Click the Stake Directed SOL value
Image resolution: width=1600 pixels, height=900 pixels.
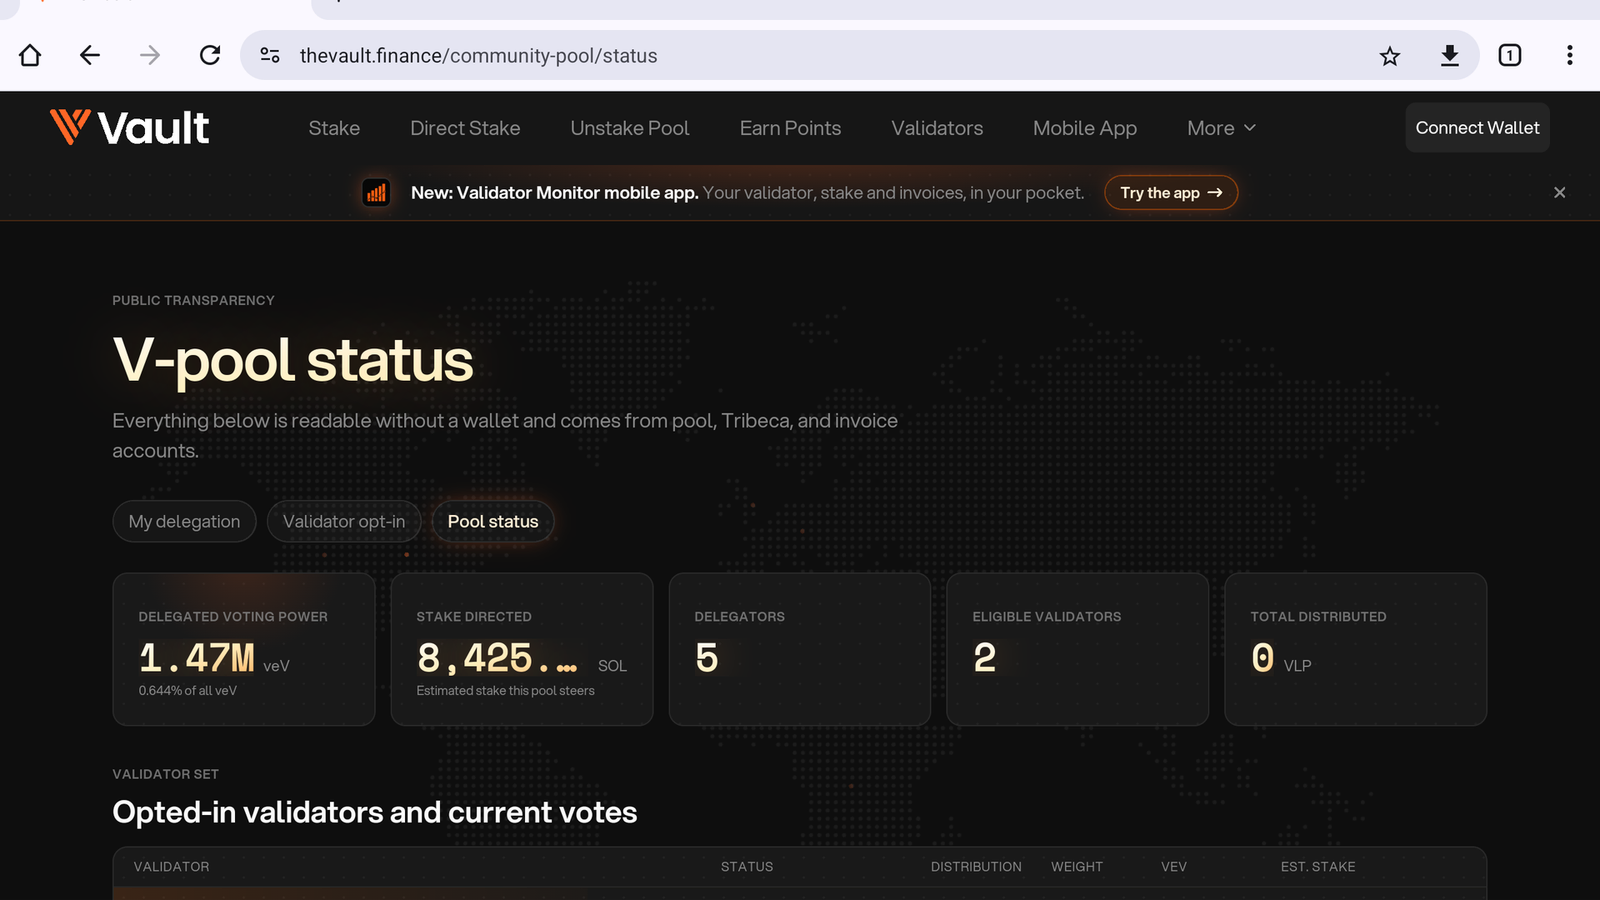(x=497, y=659)
